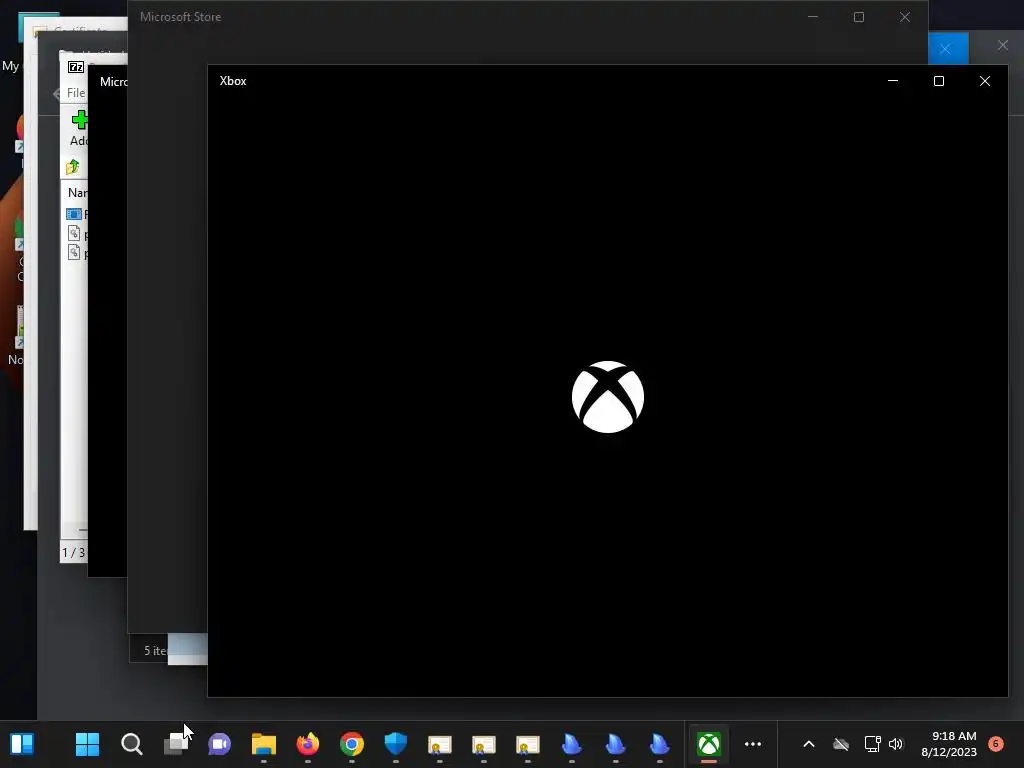
Task: Switch to Google Chrome on the taskbar
Action: pos(352,744)
